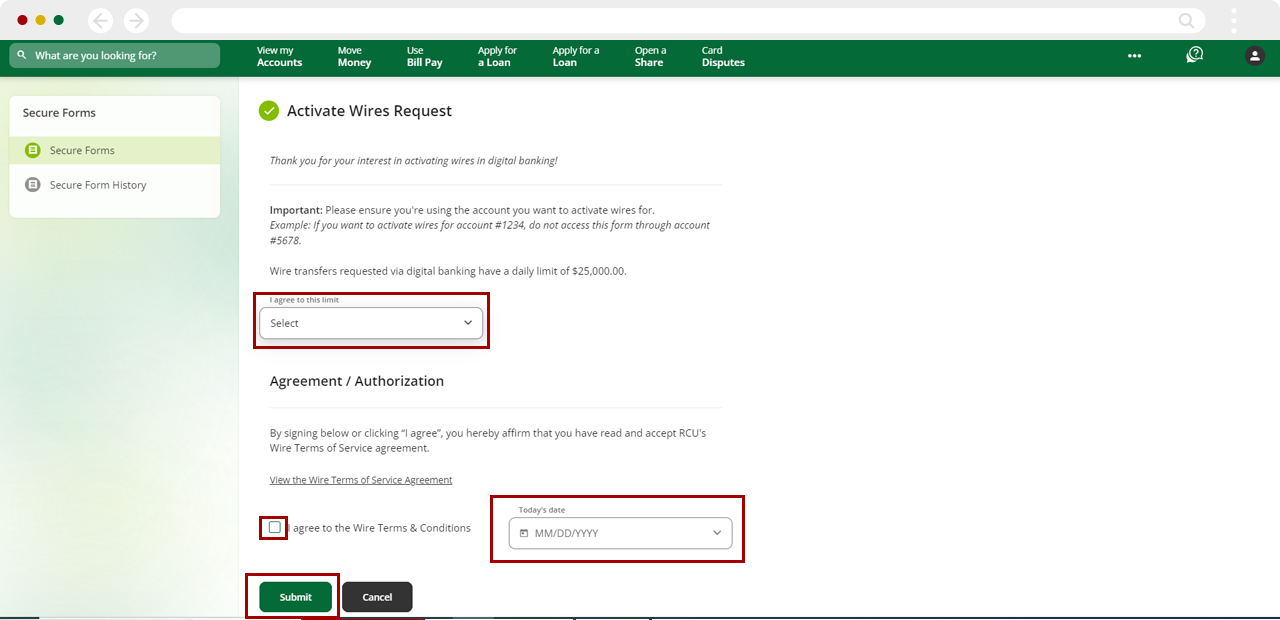Viewport: 1280px width, 620px height.
Task: Click the green window maximize dot
Action: point(58,20)
